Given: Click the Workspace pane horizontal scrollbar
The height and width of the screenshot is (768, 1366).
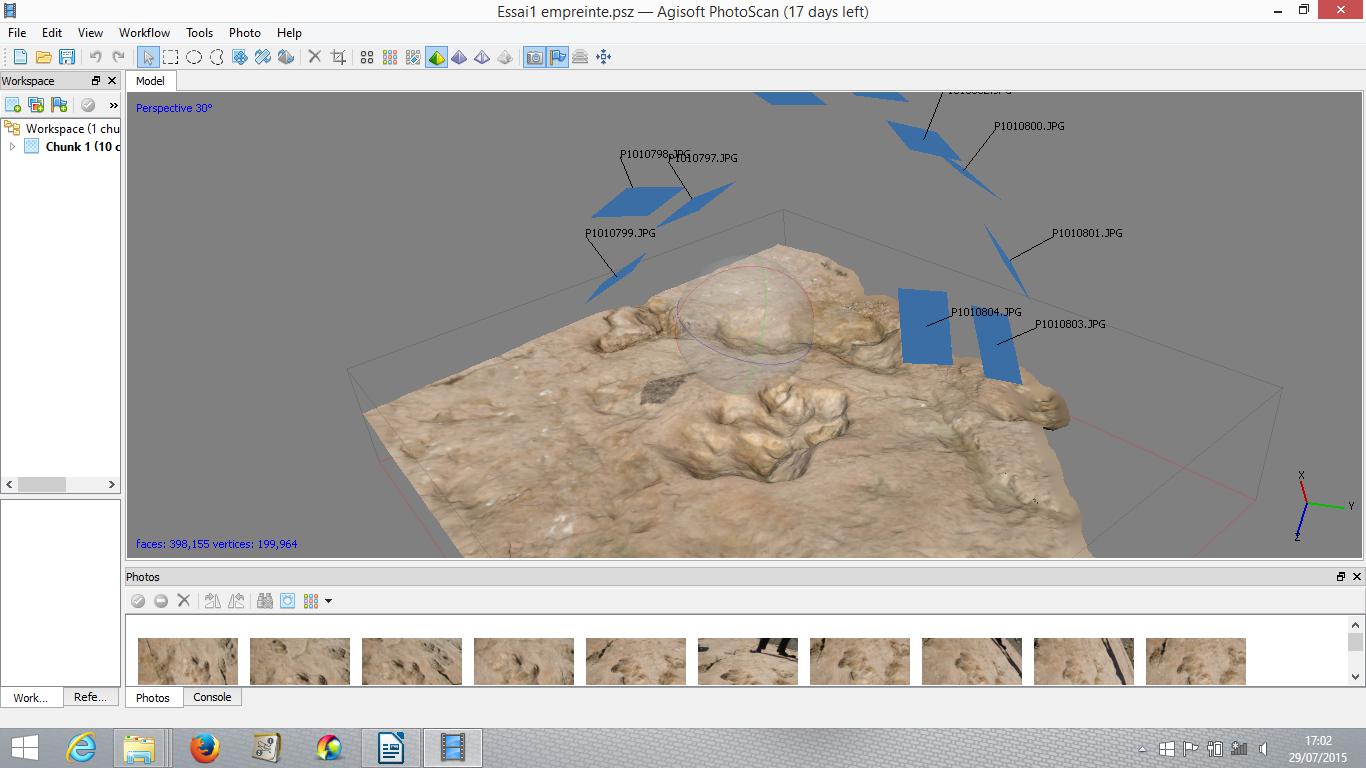Looking at the screenshot, I should coord(60,484).
